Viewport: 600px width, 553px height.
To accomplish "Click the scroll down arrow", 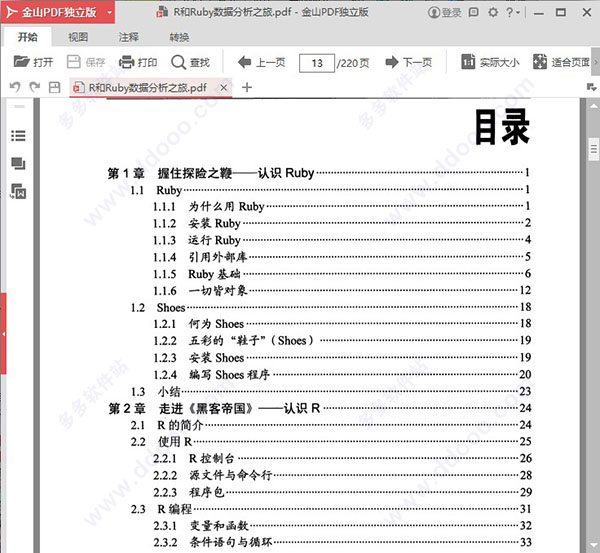I will tap(593, 545).
